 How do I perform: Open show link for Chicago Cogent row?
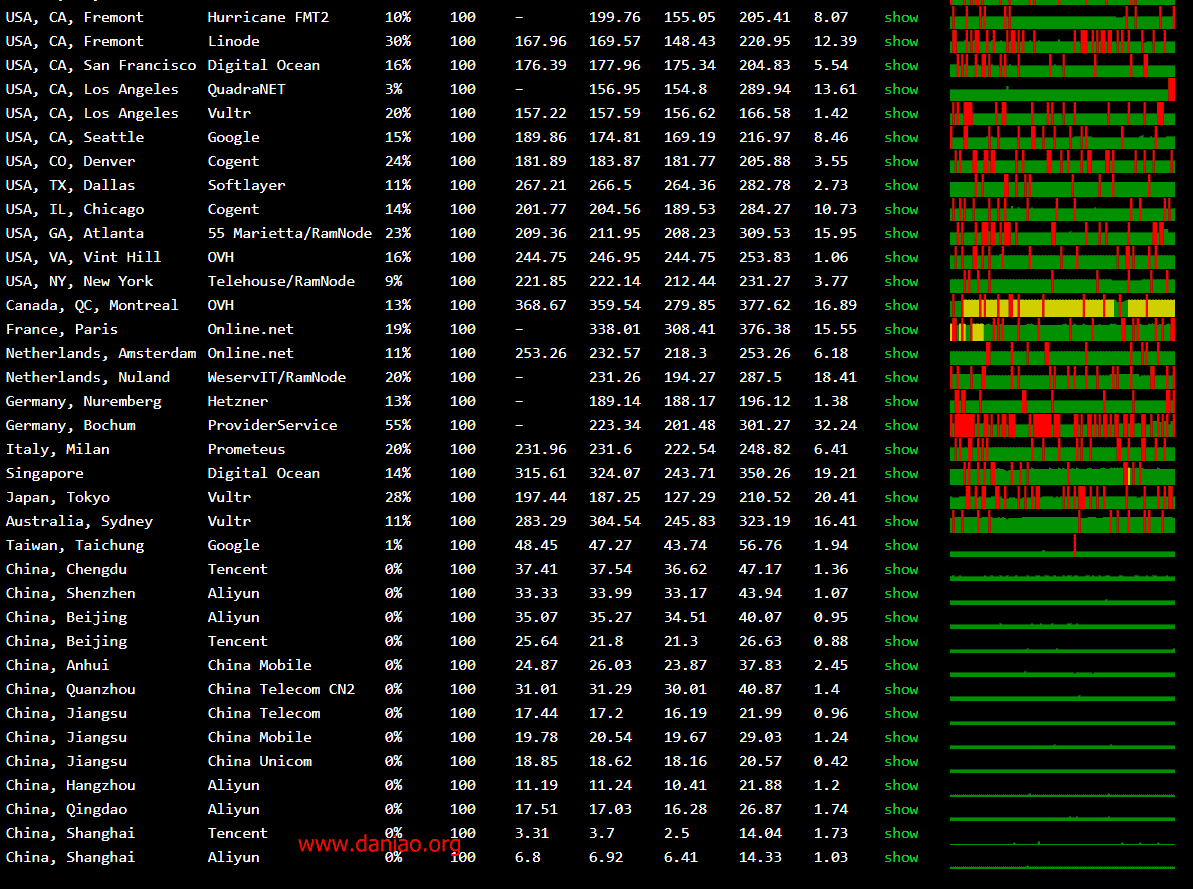[901, 209]
